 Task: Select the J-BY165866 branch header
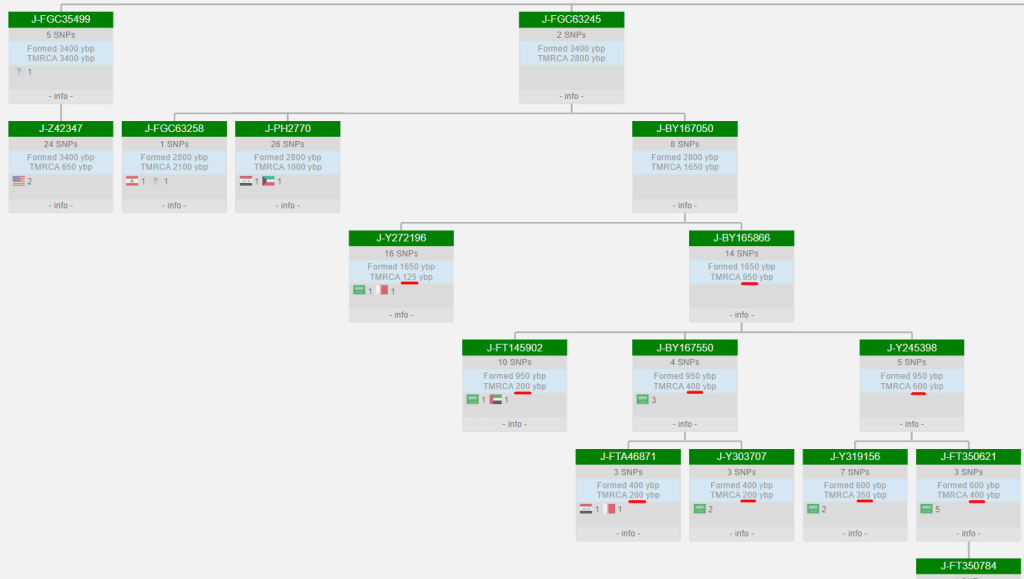point(741,238)
